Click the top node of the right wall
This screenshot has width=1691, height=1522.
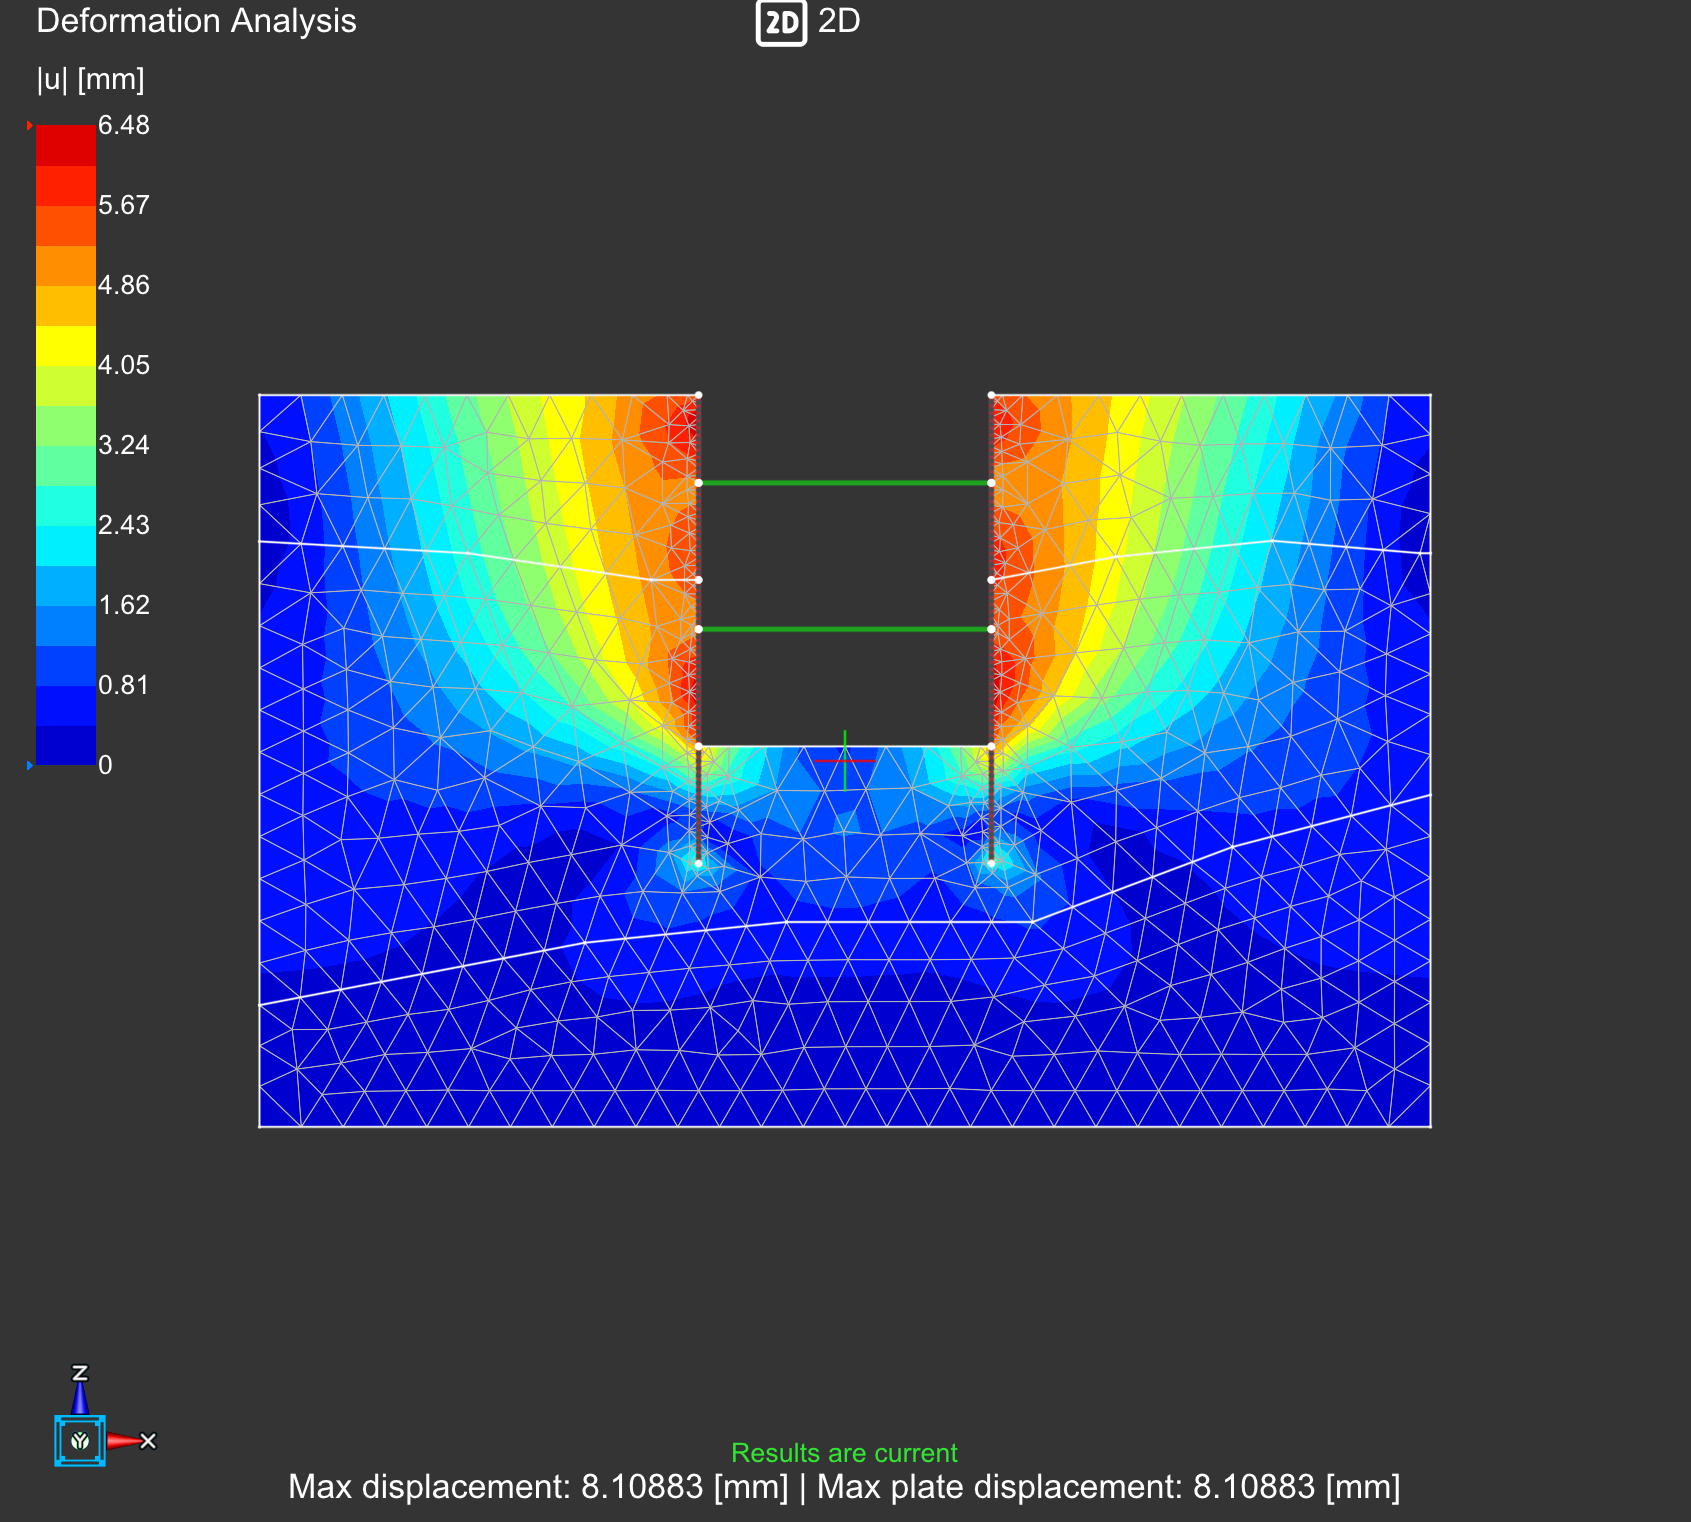tap(991, 395)
